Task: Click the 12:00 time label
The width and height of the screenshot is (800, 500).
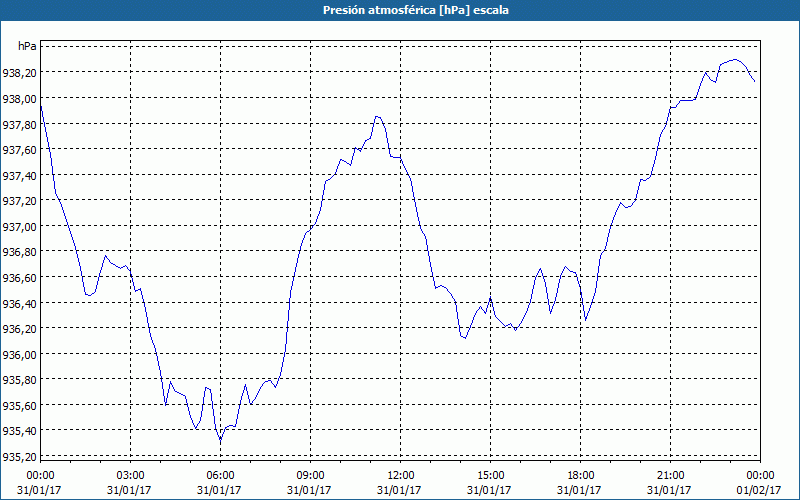Action: (x=401, y=476)
